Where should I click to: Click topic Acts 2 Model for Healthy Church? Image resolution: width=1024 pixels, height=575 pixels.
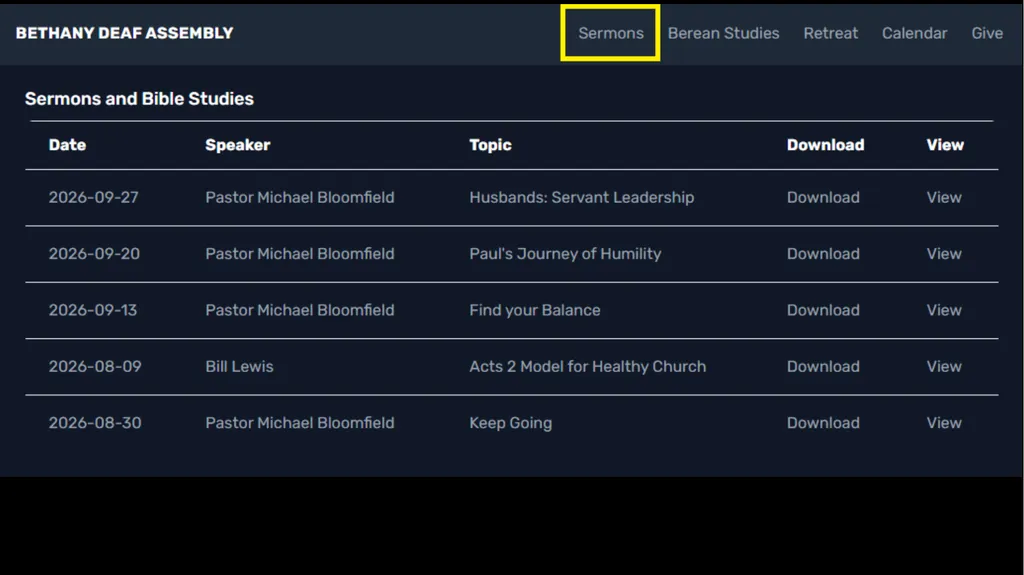588,367
